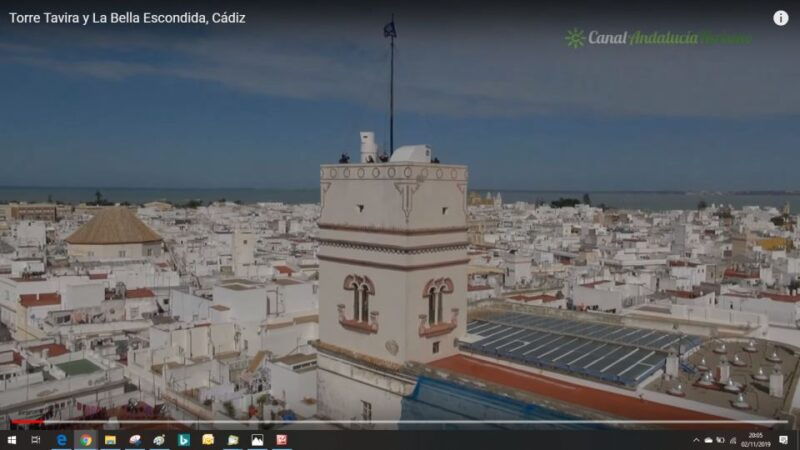Launch Microsoft Edge from the taskbar
This screenshot has width=800, height=450.
coord(61,440)
